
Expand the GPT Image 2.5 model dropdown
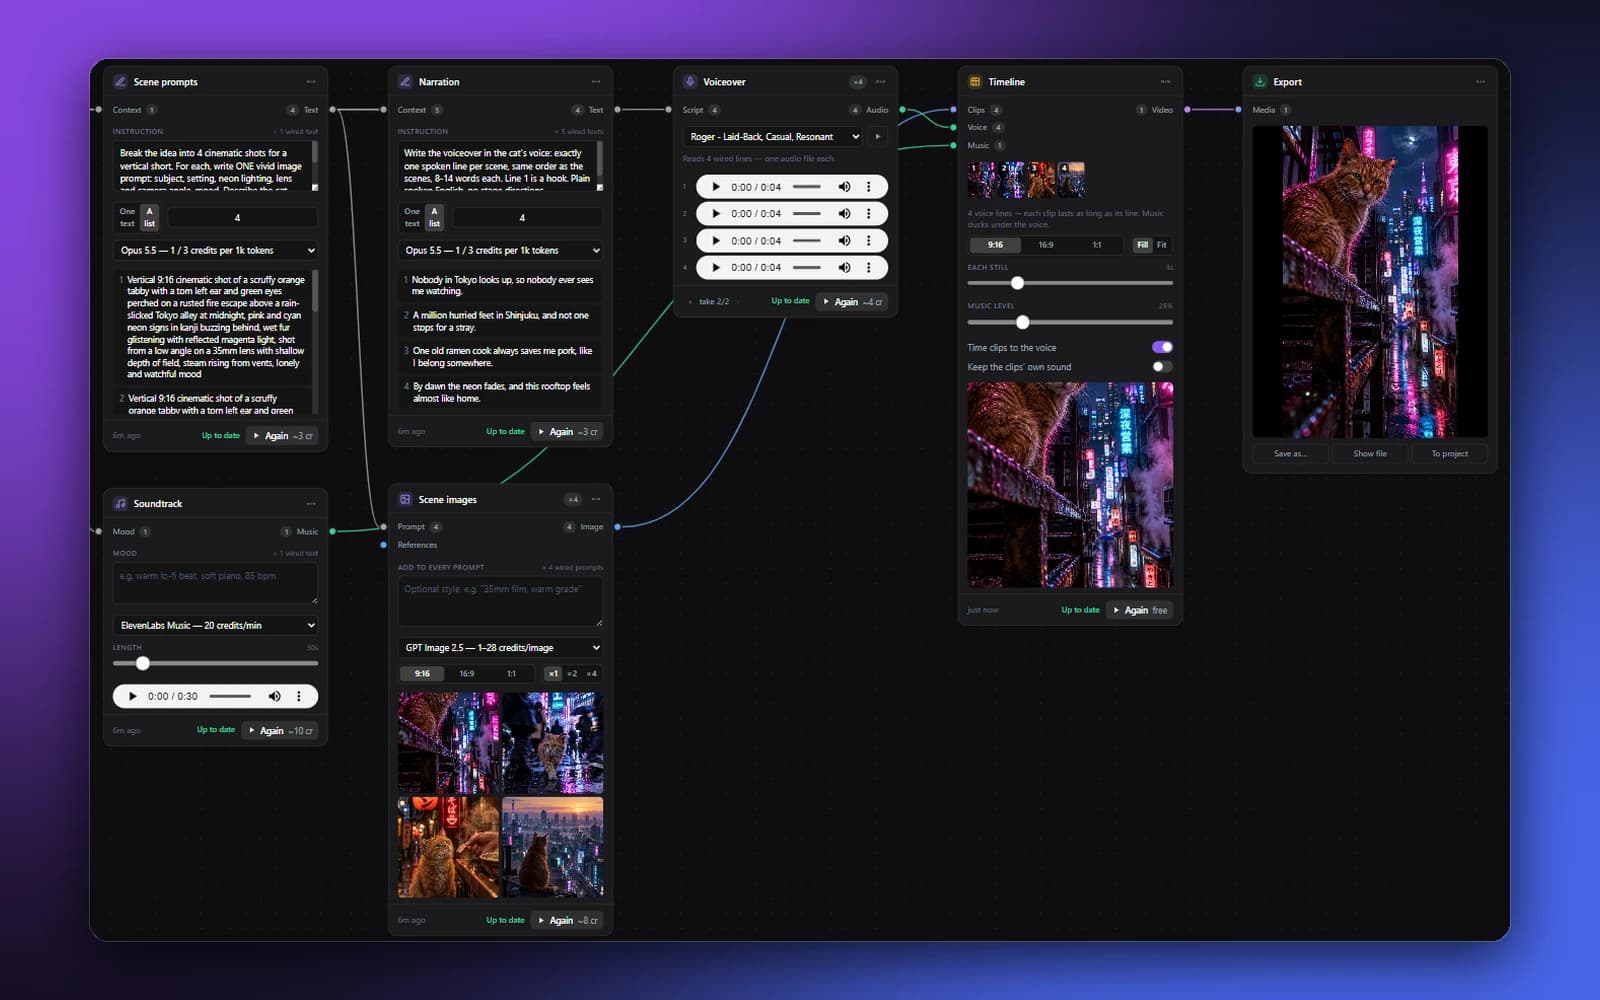[x=500, y=648]
